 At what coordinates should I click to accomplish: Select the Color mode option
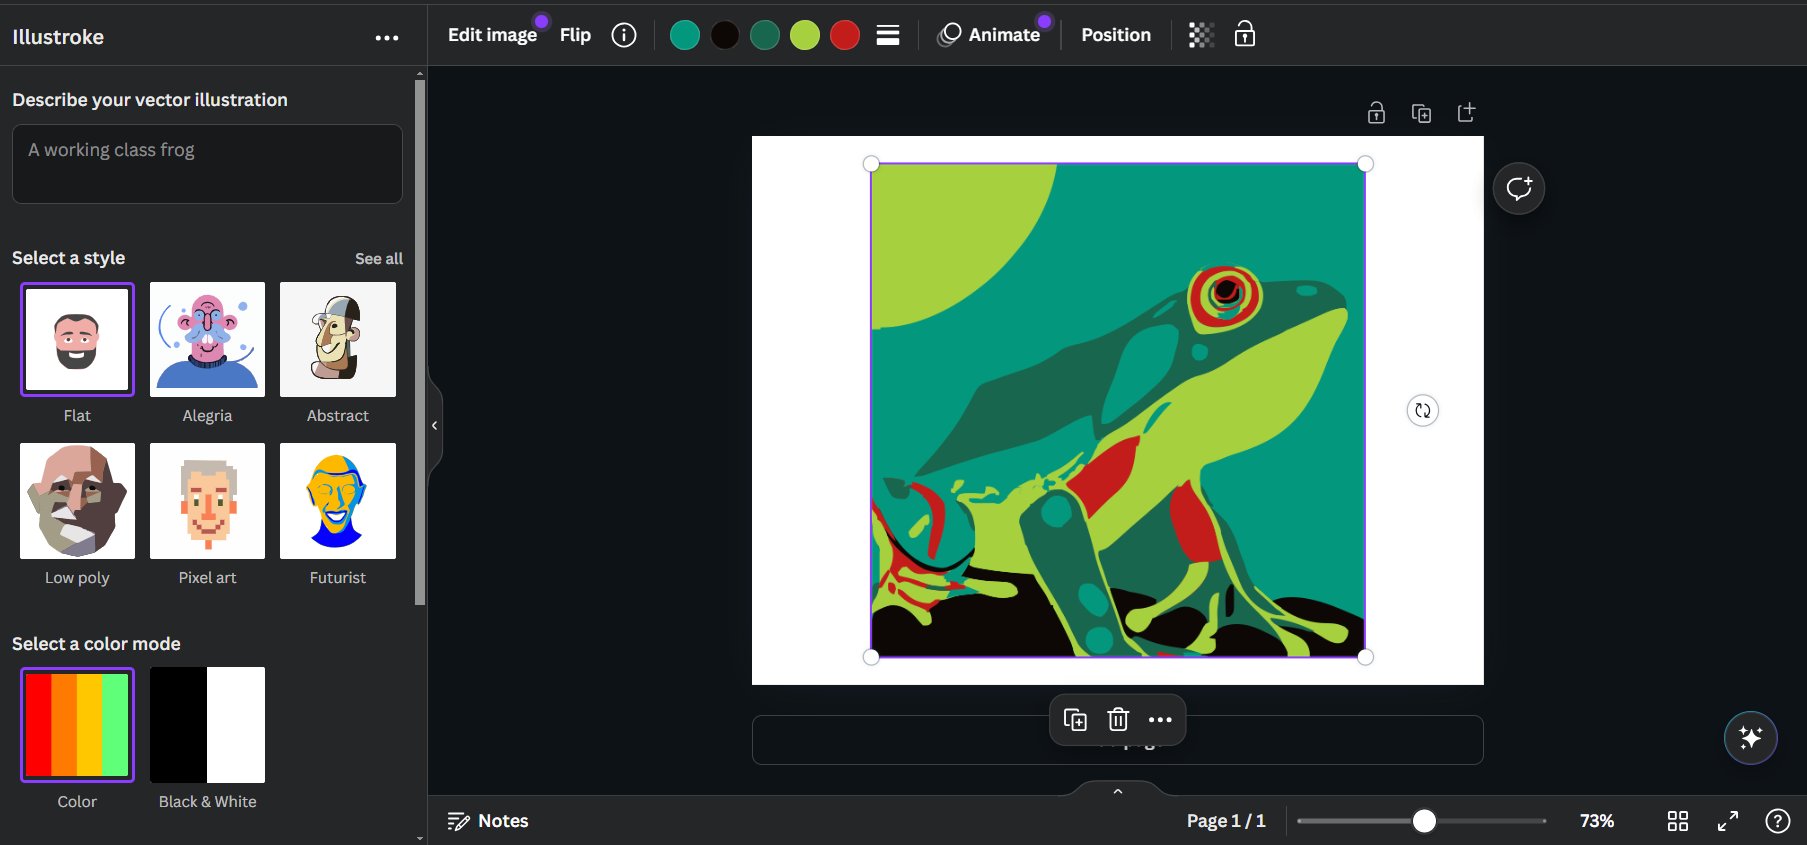pos(77,725)
